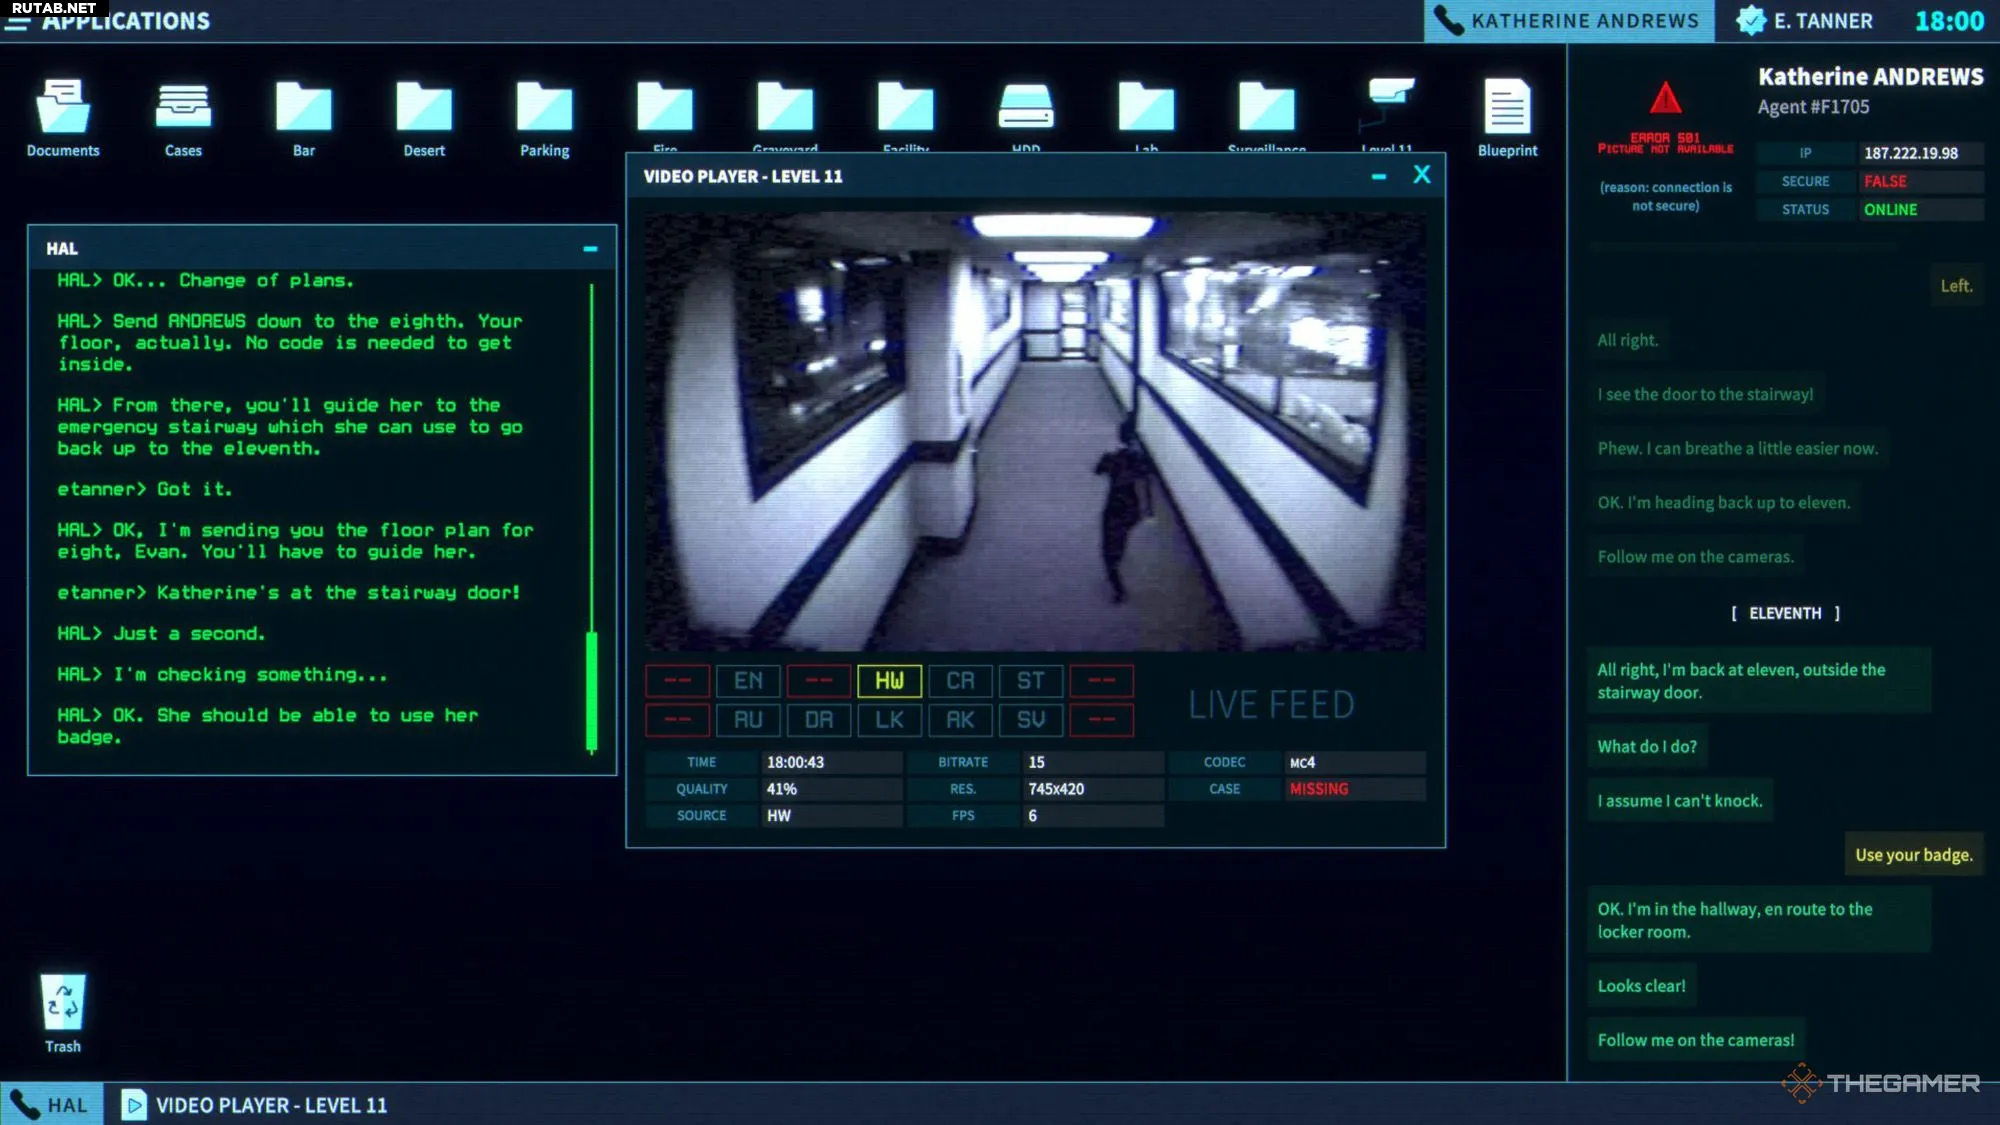2000x1125 pixels.
Task: Click the live feed video image
Action: [x=1035, y=431]
